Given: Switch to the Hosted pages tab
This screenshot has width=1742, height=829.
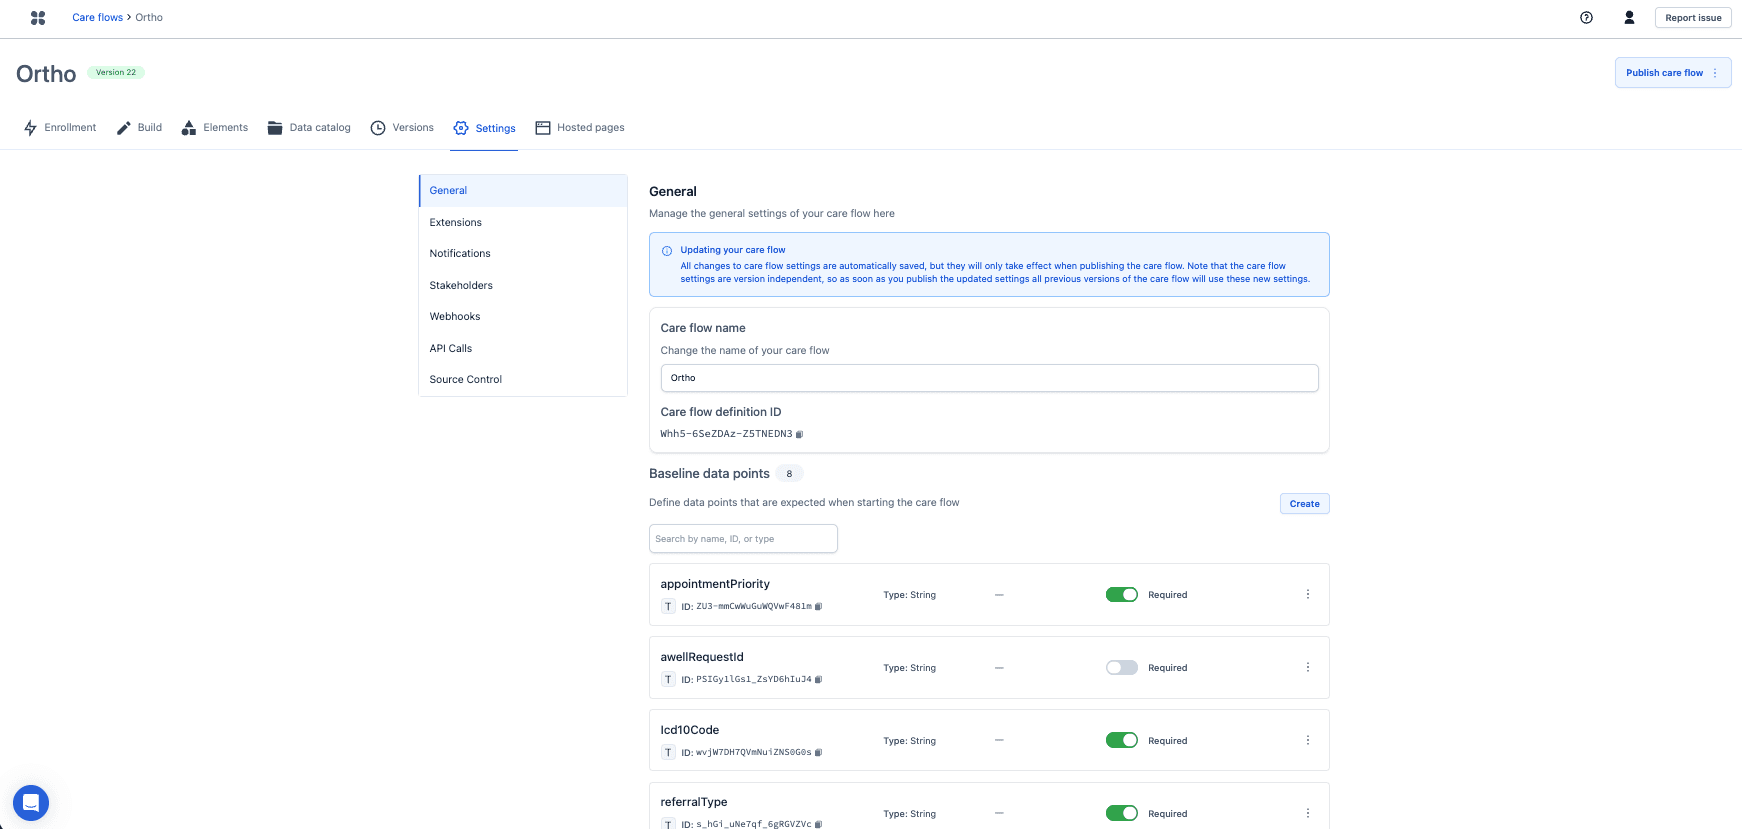Looking at the screenshot, I should click(580, 128).
